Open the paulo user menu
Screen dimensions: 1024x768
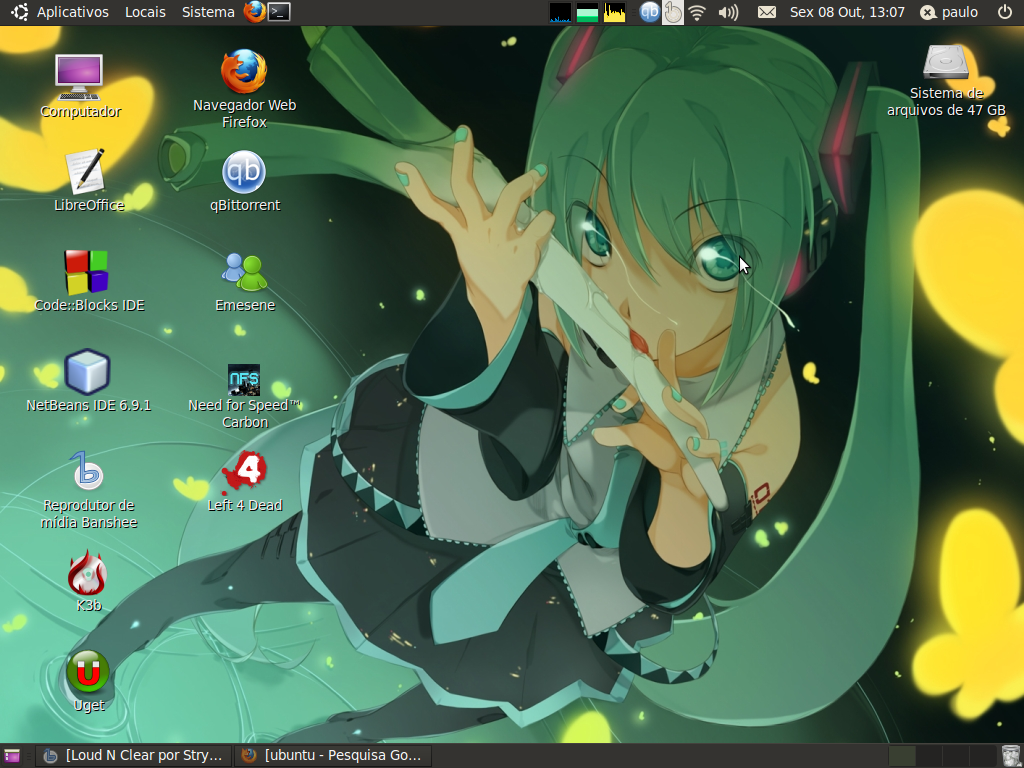pyautogui.click(x=949, y=12)
